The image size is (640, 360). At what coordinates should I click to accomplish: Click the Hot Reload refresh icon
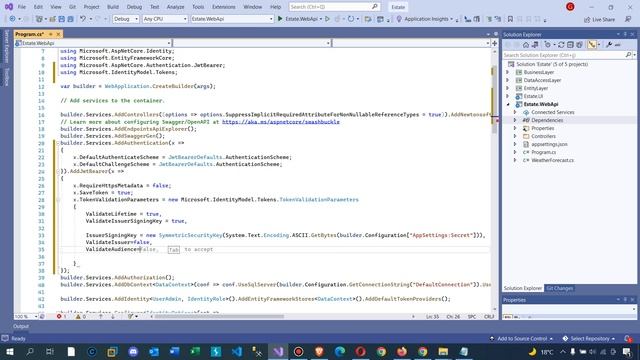[x=351, y=19]
